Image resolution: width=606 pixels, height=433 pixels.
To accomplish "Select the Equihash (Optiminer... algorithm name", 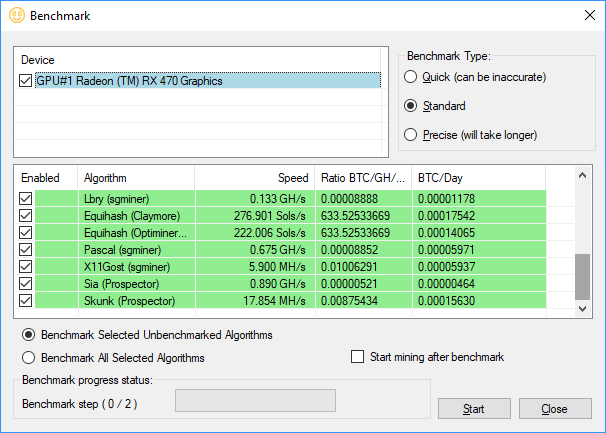I will point(135,233).
